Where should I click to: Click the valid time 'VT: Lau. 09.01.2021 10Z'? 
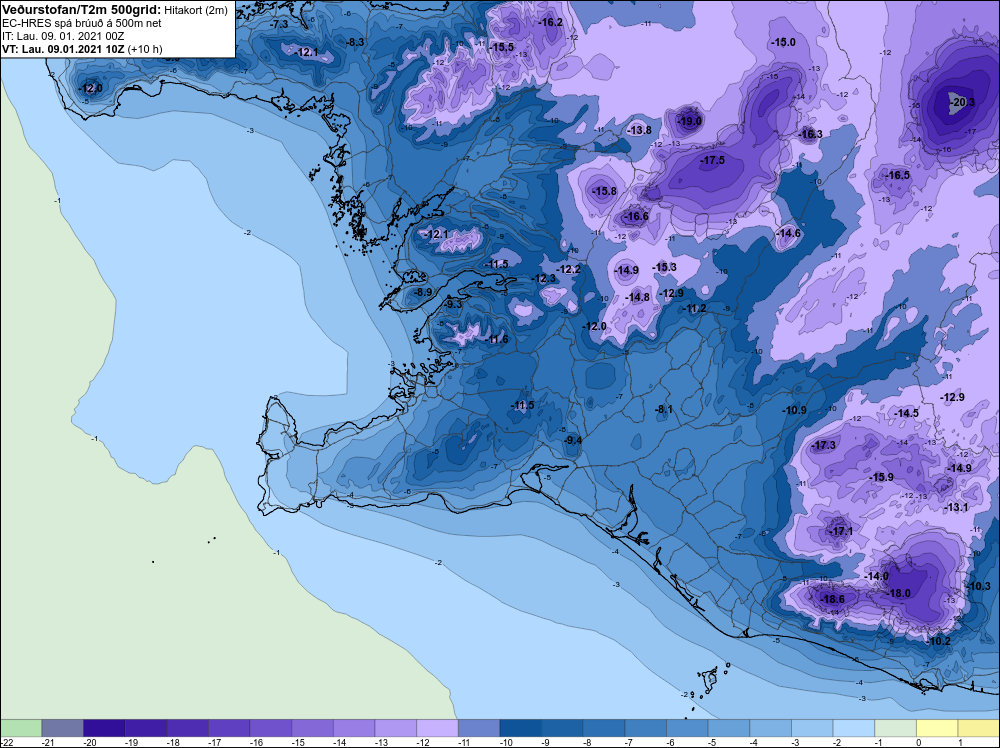64,49
